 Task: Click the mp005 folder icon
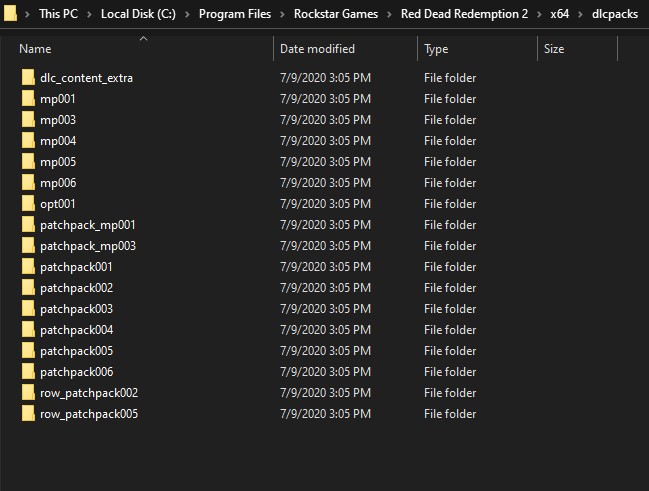pos(28,162)
